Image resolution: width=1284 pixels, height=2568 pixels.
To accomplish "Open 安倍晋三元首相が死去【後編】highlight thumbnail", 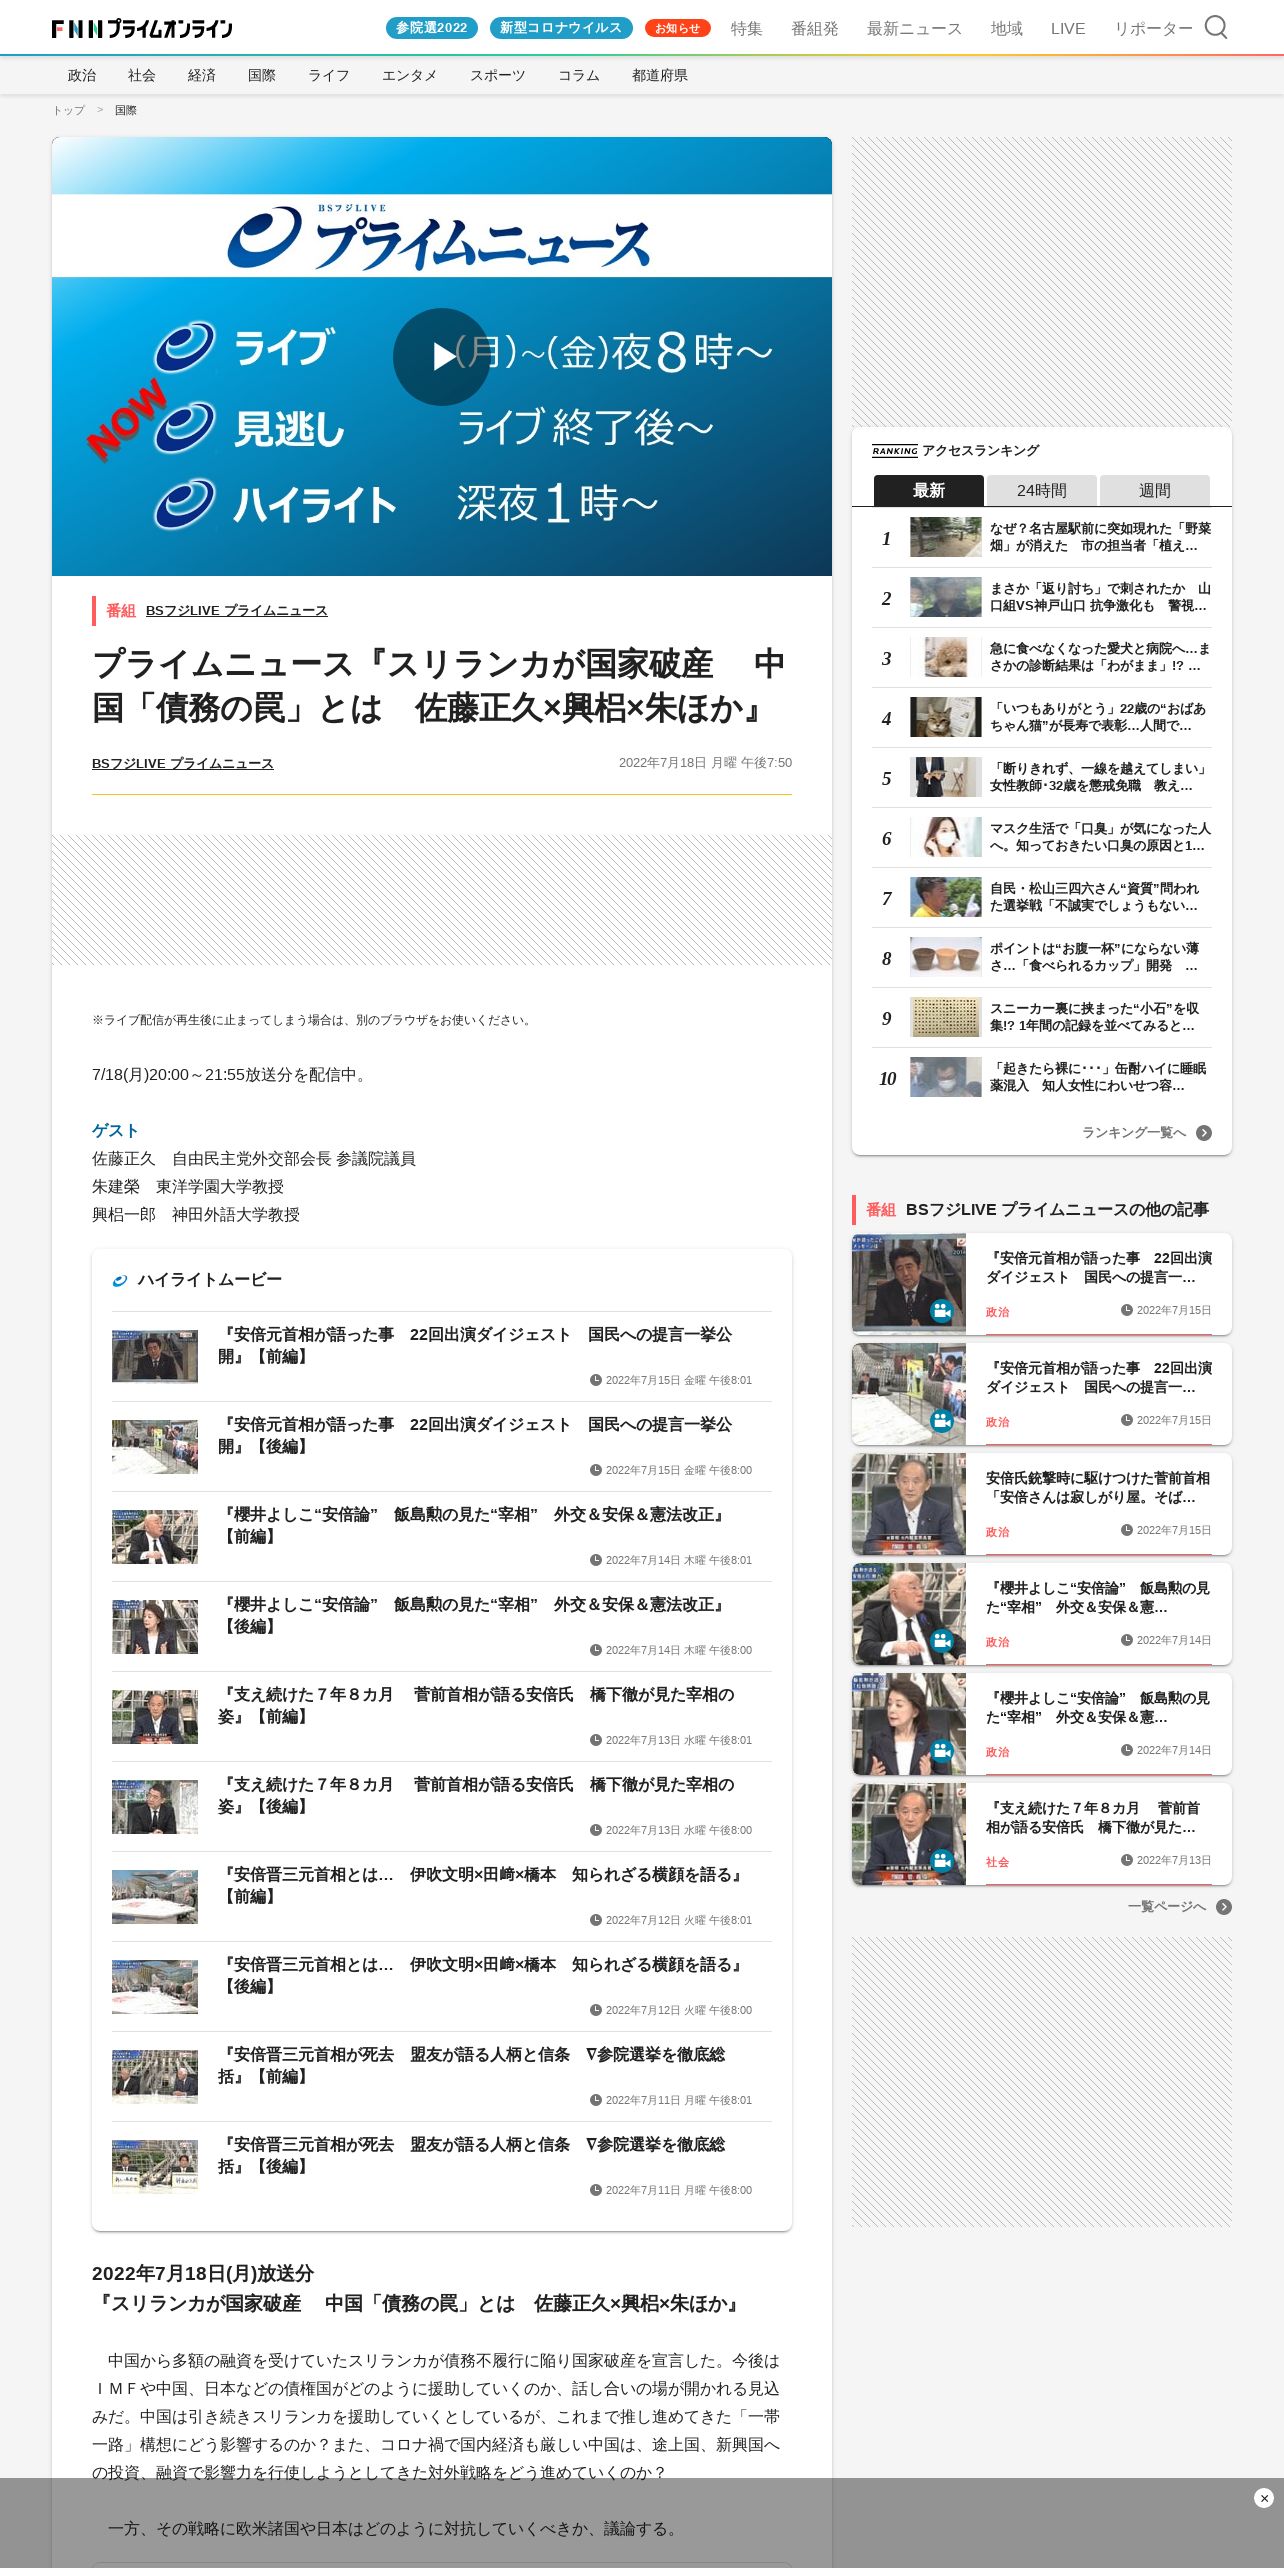I will click(155, 2166).
